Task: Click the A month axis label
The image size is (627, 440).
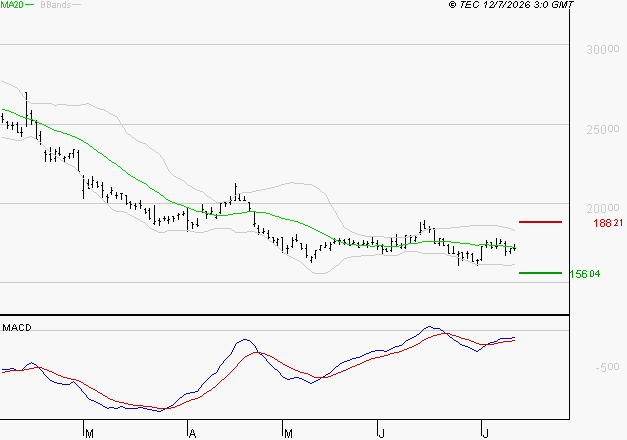Action: 192,434
